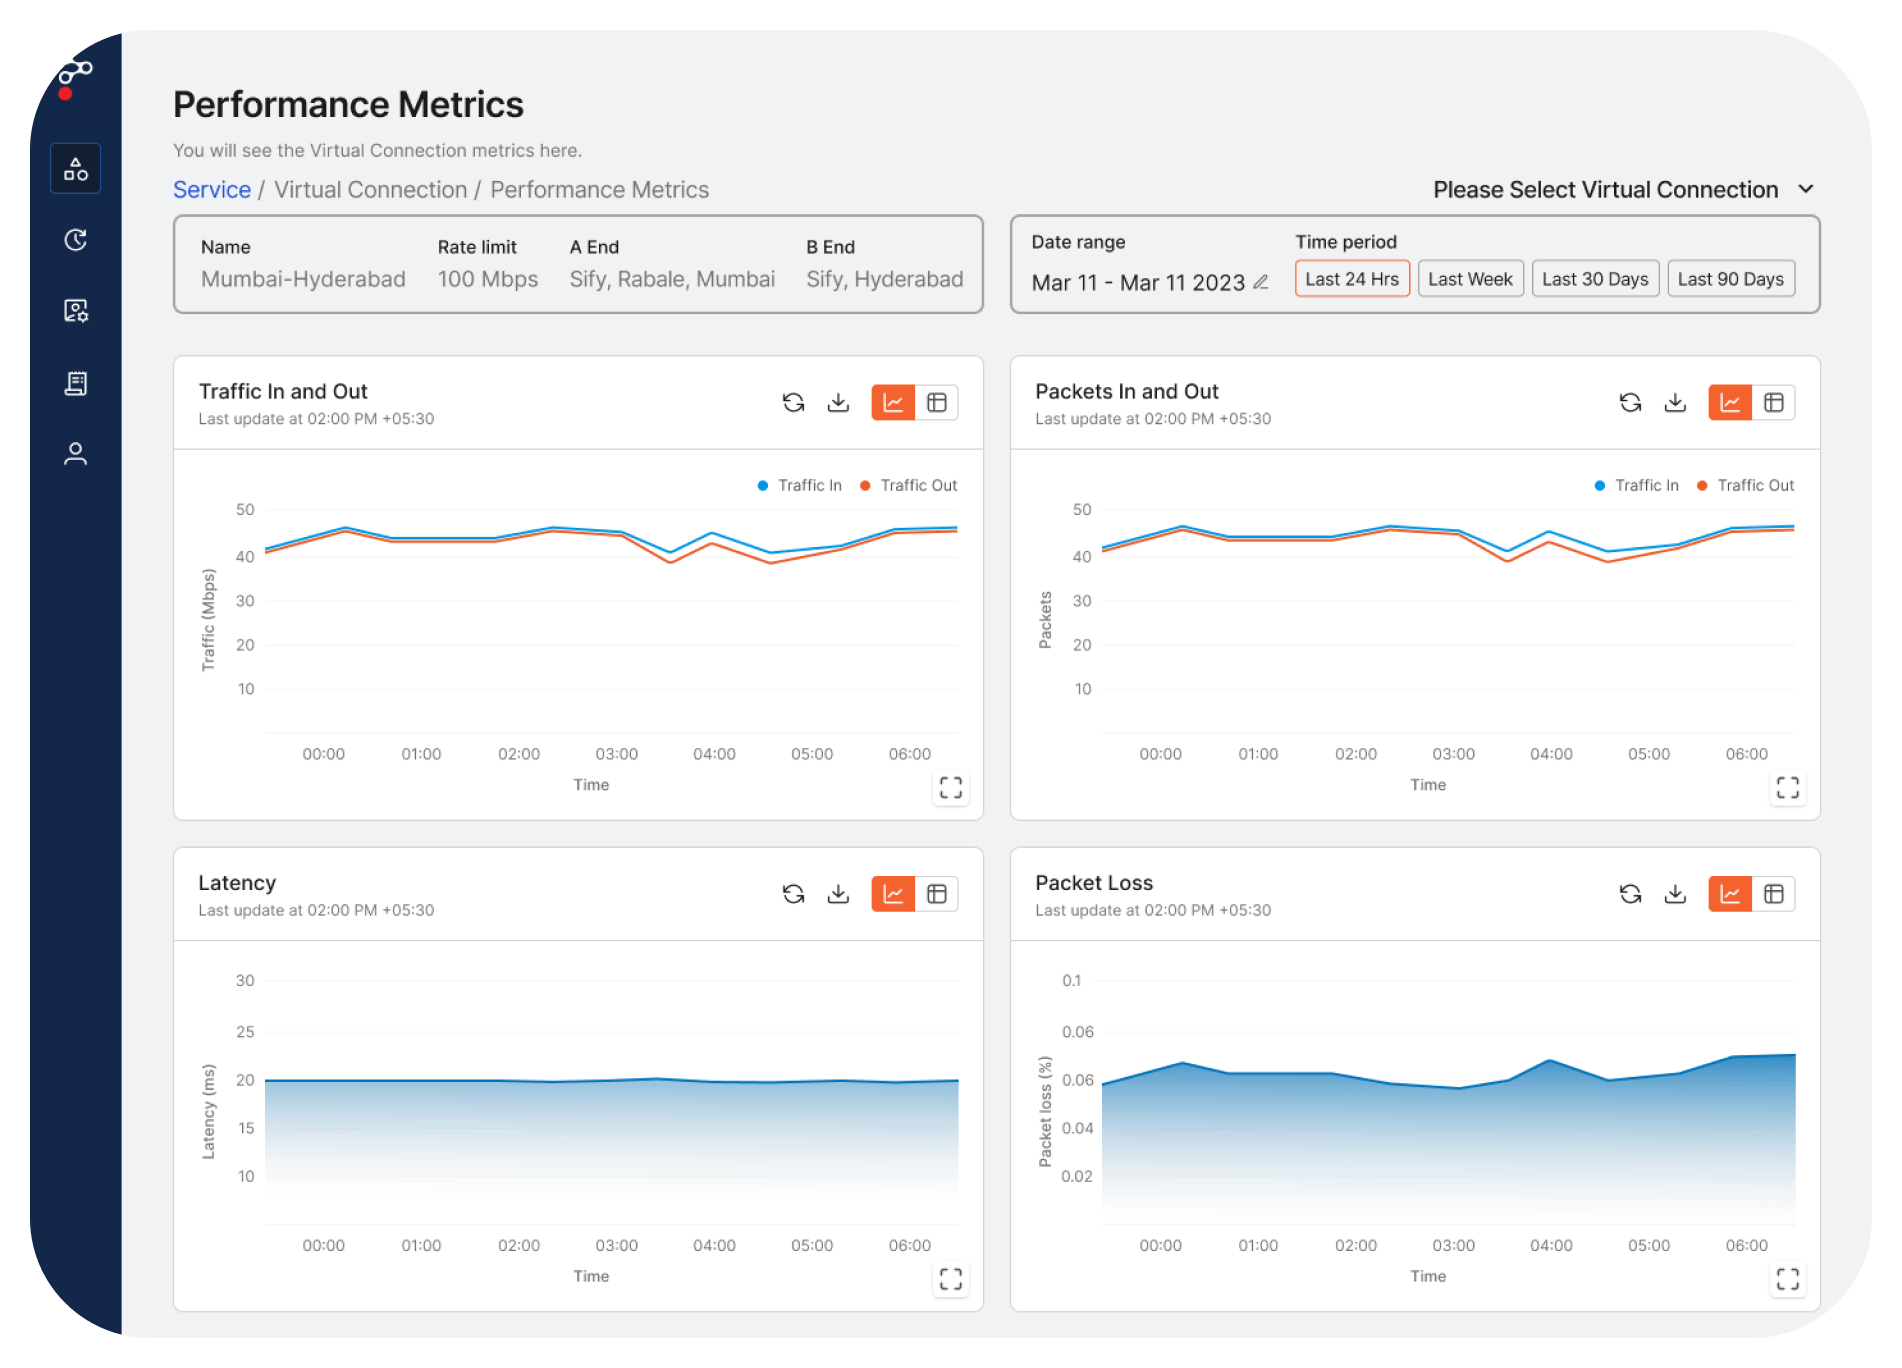This screenshot has width=1902, height=1368.
Task: Toggle Traffic In legend in Packets chart
Action: pos(1637,485)
